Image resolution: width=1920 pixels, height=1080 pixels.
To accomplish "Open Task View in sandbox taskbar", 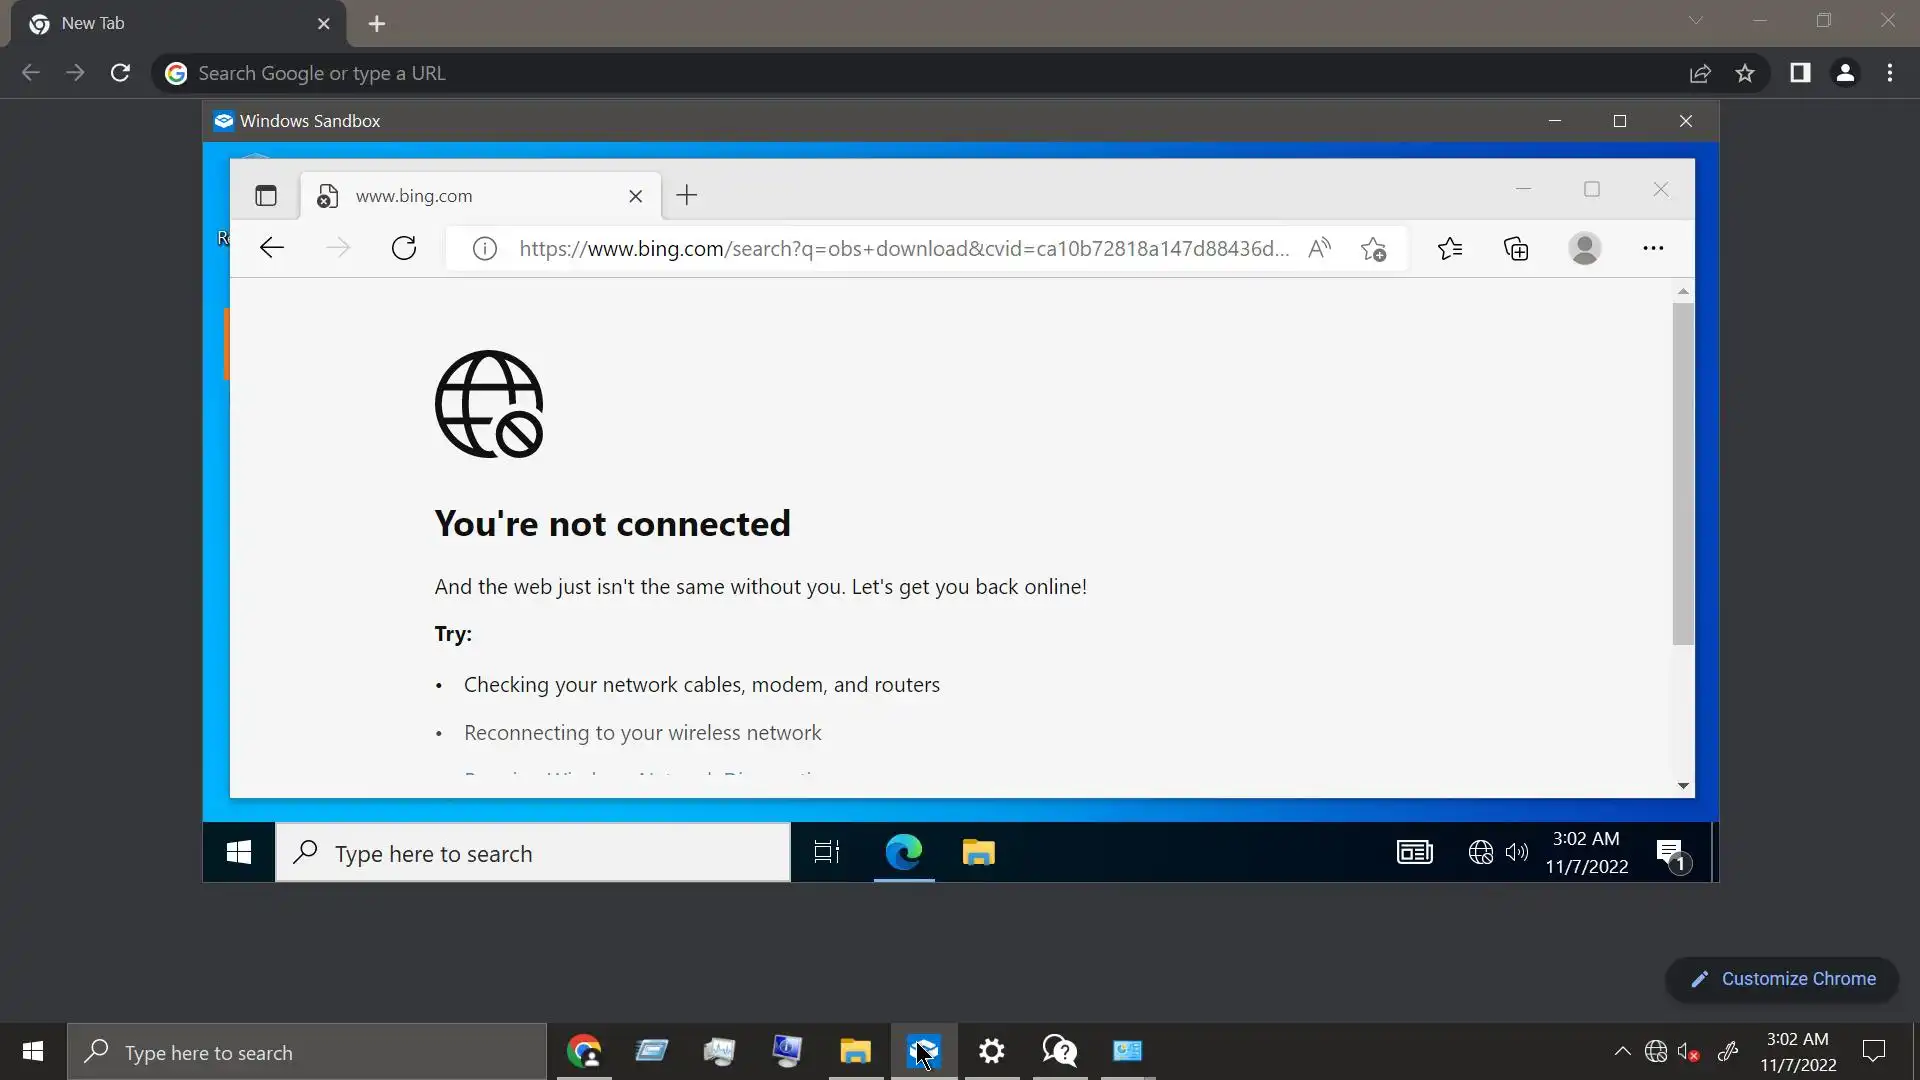I will click(826, 852).
